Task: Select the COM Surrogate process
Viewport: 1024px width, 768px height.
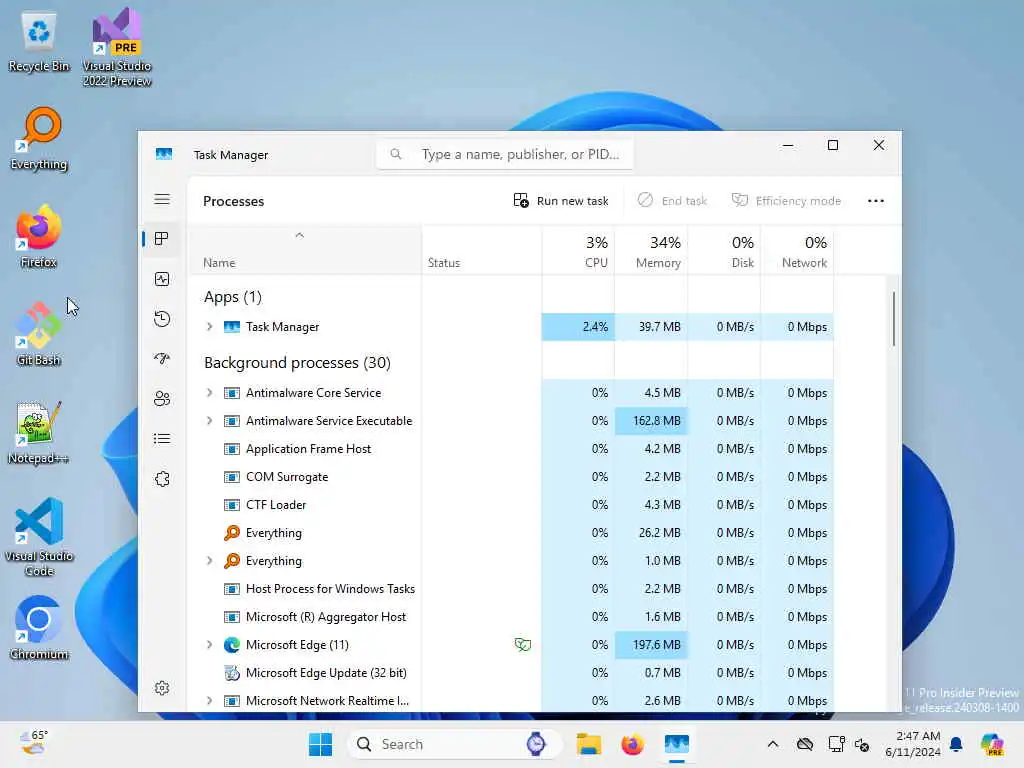Action: pos(287,477)
